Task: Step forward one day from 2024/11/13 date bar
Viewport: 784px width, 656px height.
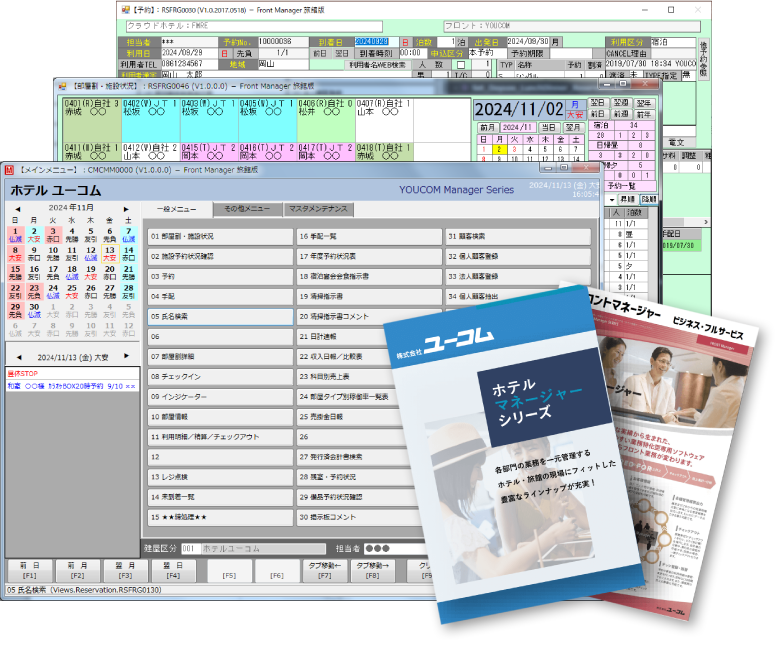Action: [x=126, y=356]
